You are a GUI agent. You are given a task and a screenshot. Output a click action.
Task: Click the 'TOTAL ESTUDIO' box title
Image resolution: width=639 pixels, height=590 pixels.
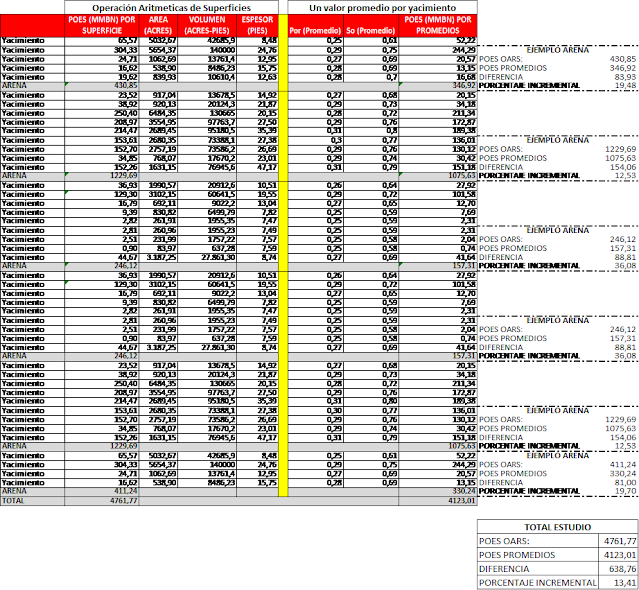coord(557,527)
